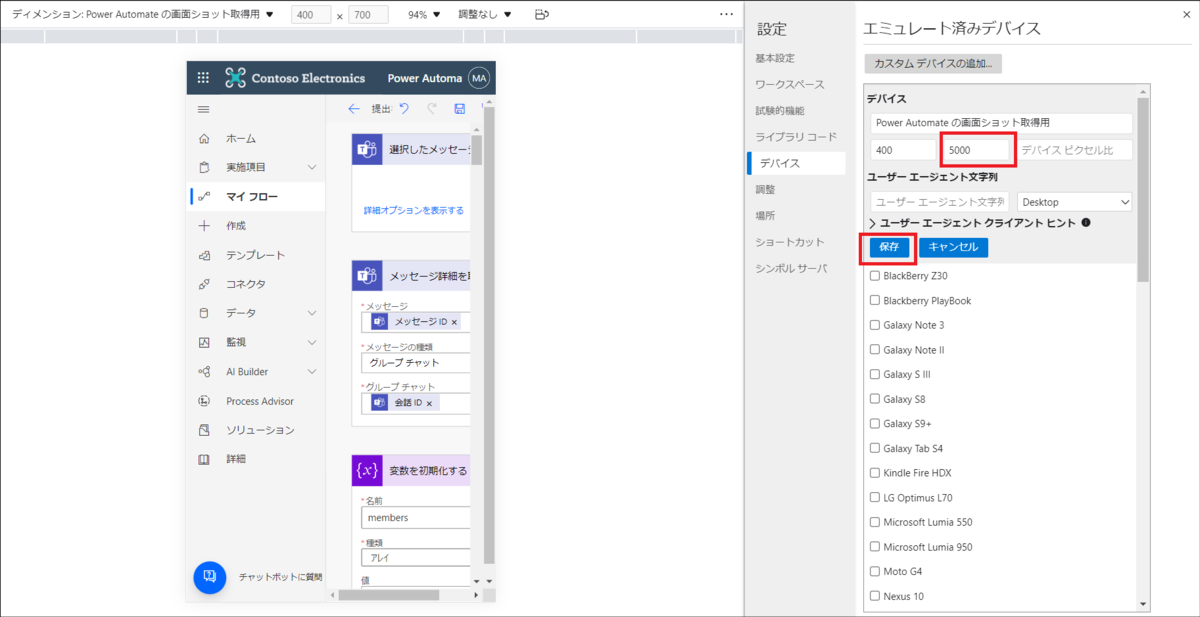
Task: Check the Galaxy Note II box
Action: coord(875,350)
